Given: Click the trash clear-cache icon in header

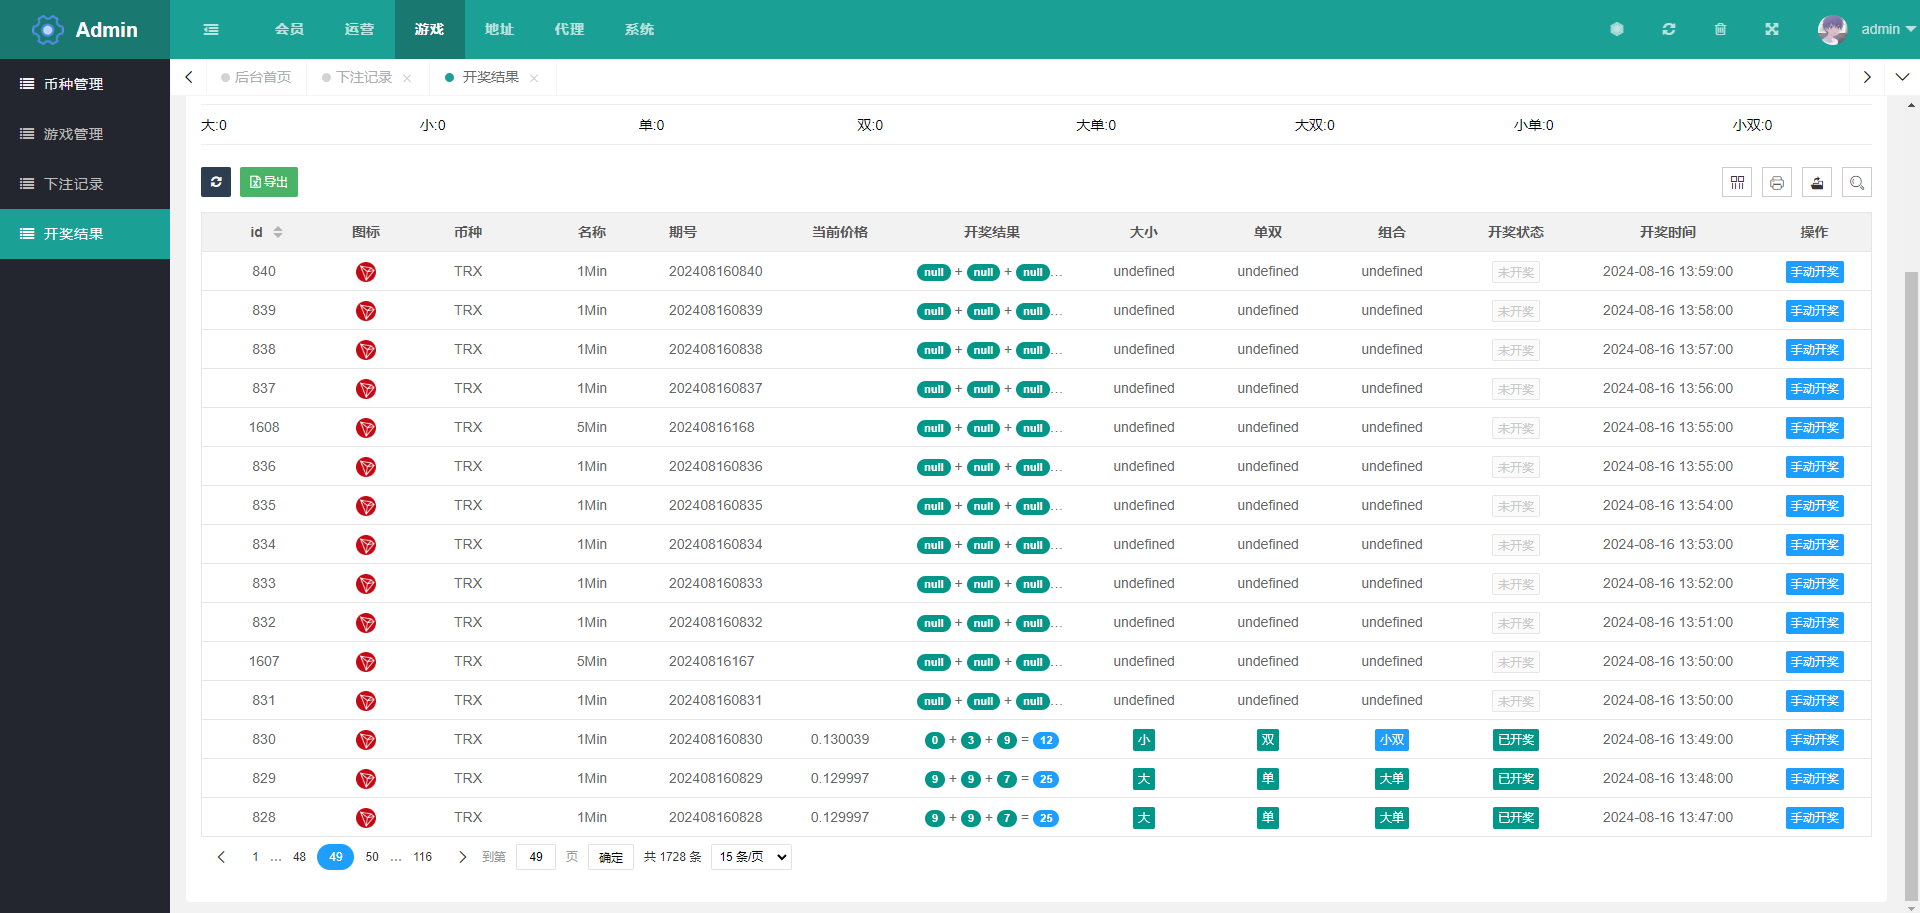Looking at the screenshot, I should (x=1720, y=29).
